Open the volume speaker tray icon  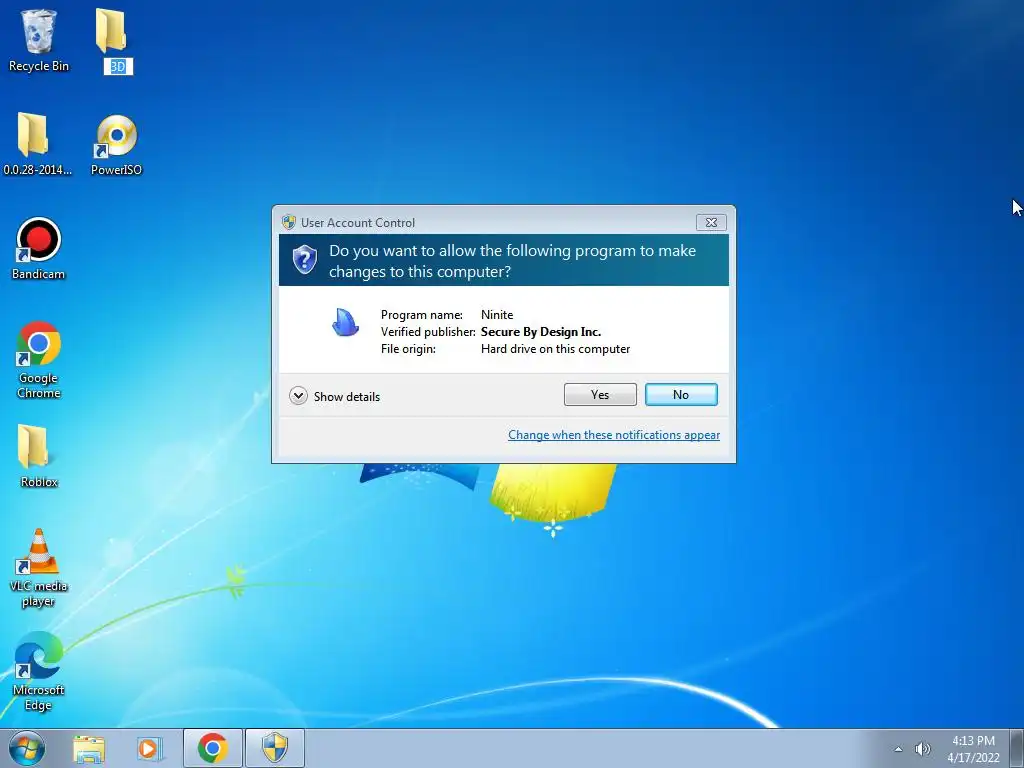(x=922, y=749)
